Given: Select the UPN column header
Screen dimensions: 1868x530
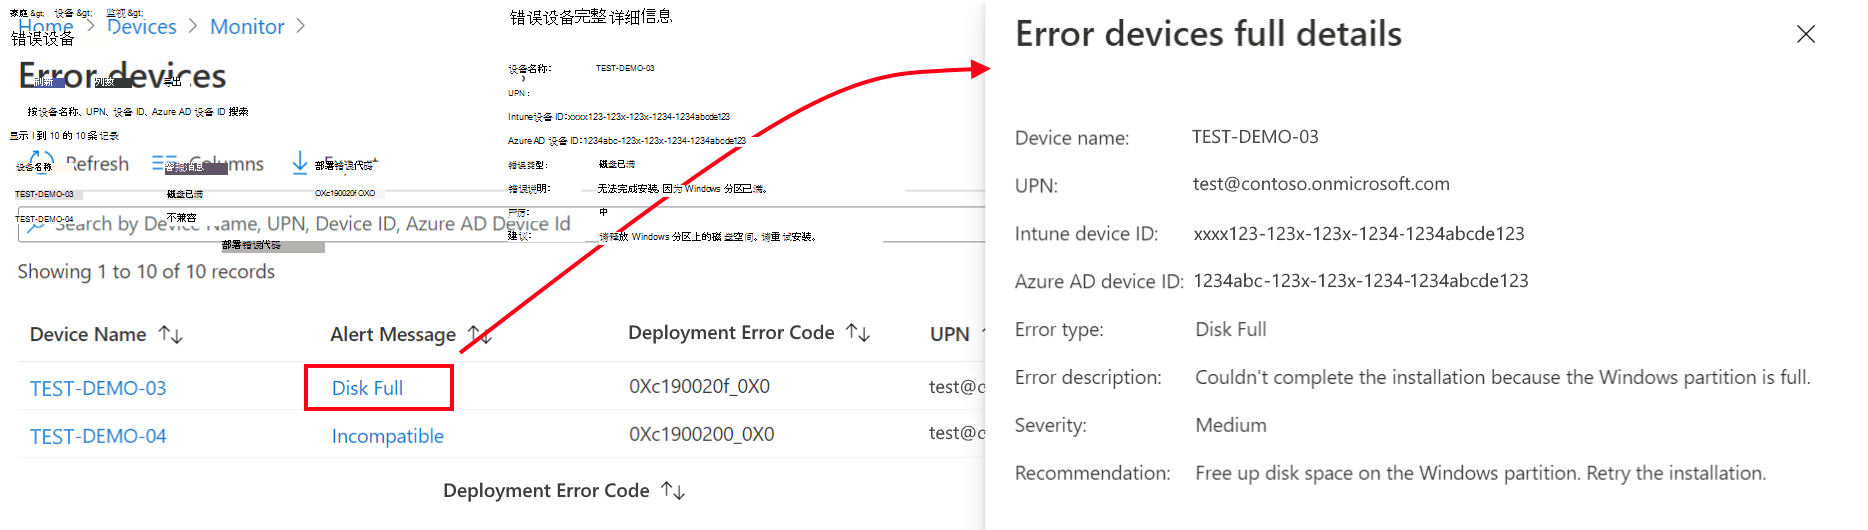Looking at the screenshot, I should tap(949, 334).
